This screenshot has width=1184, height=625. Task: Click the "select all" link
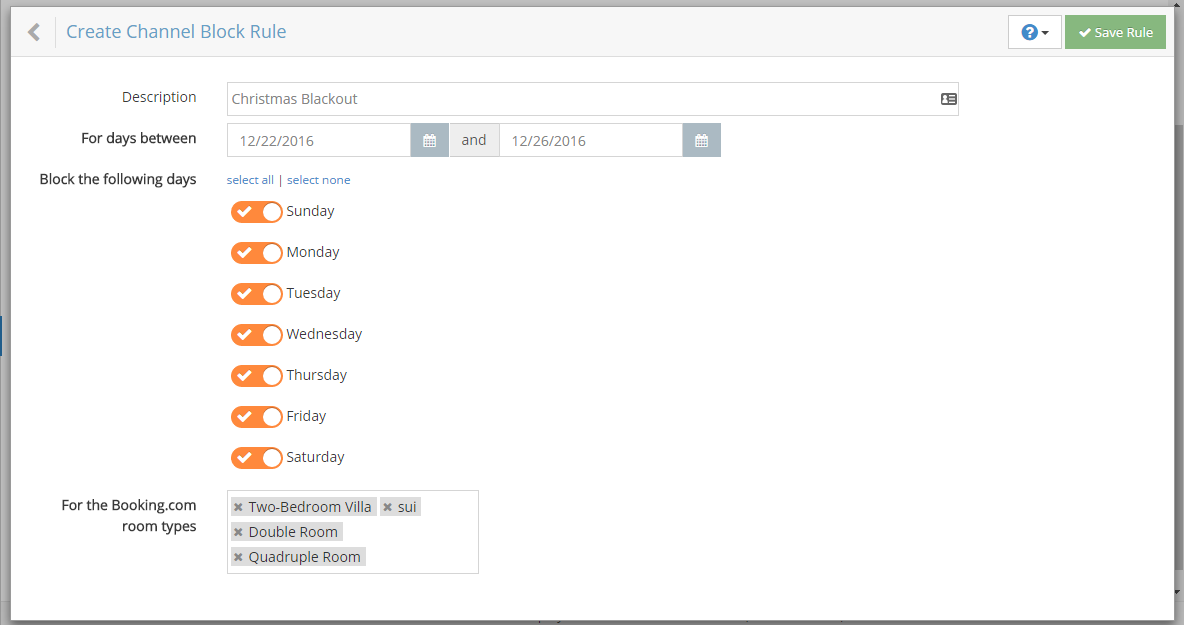pos(250,180)
